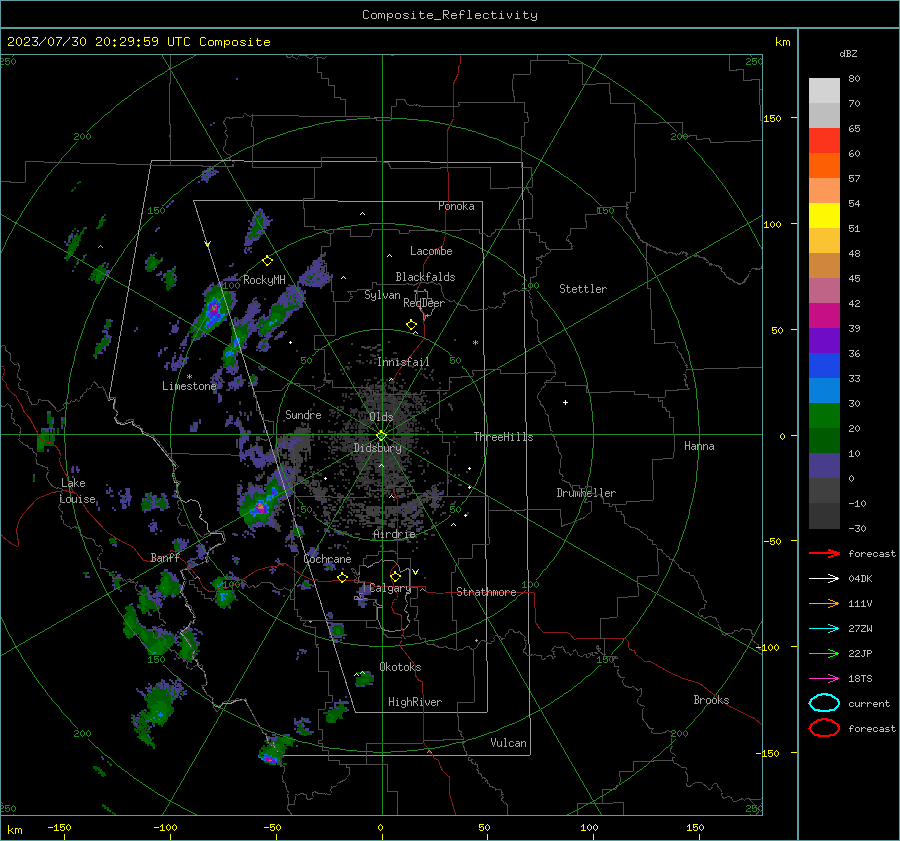Pick the bright yellow dBZ color swatch

pos(824,216)
